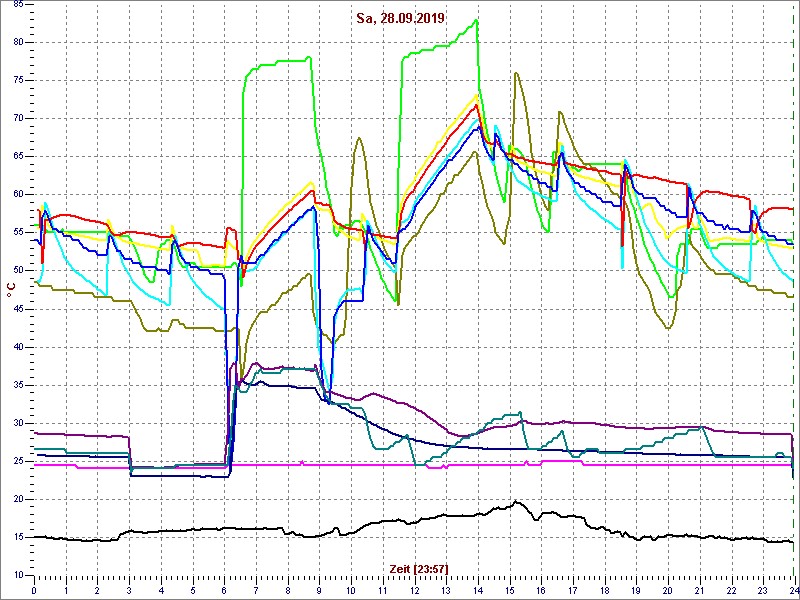Select hour 3 on the time axis
Viewport: 800px width, 600px height.
coord(130,590)
